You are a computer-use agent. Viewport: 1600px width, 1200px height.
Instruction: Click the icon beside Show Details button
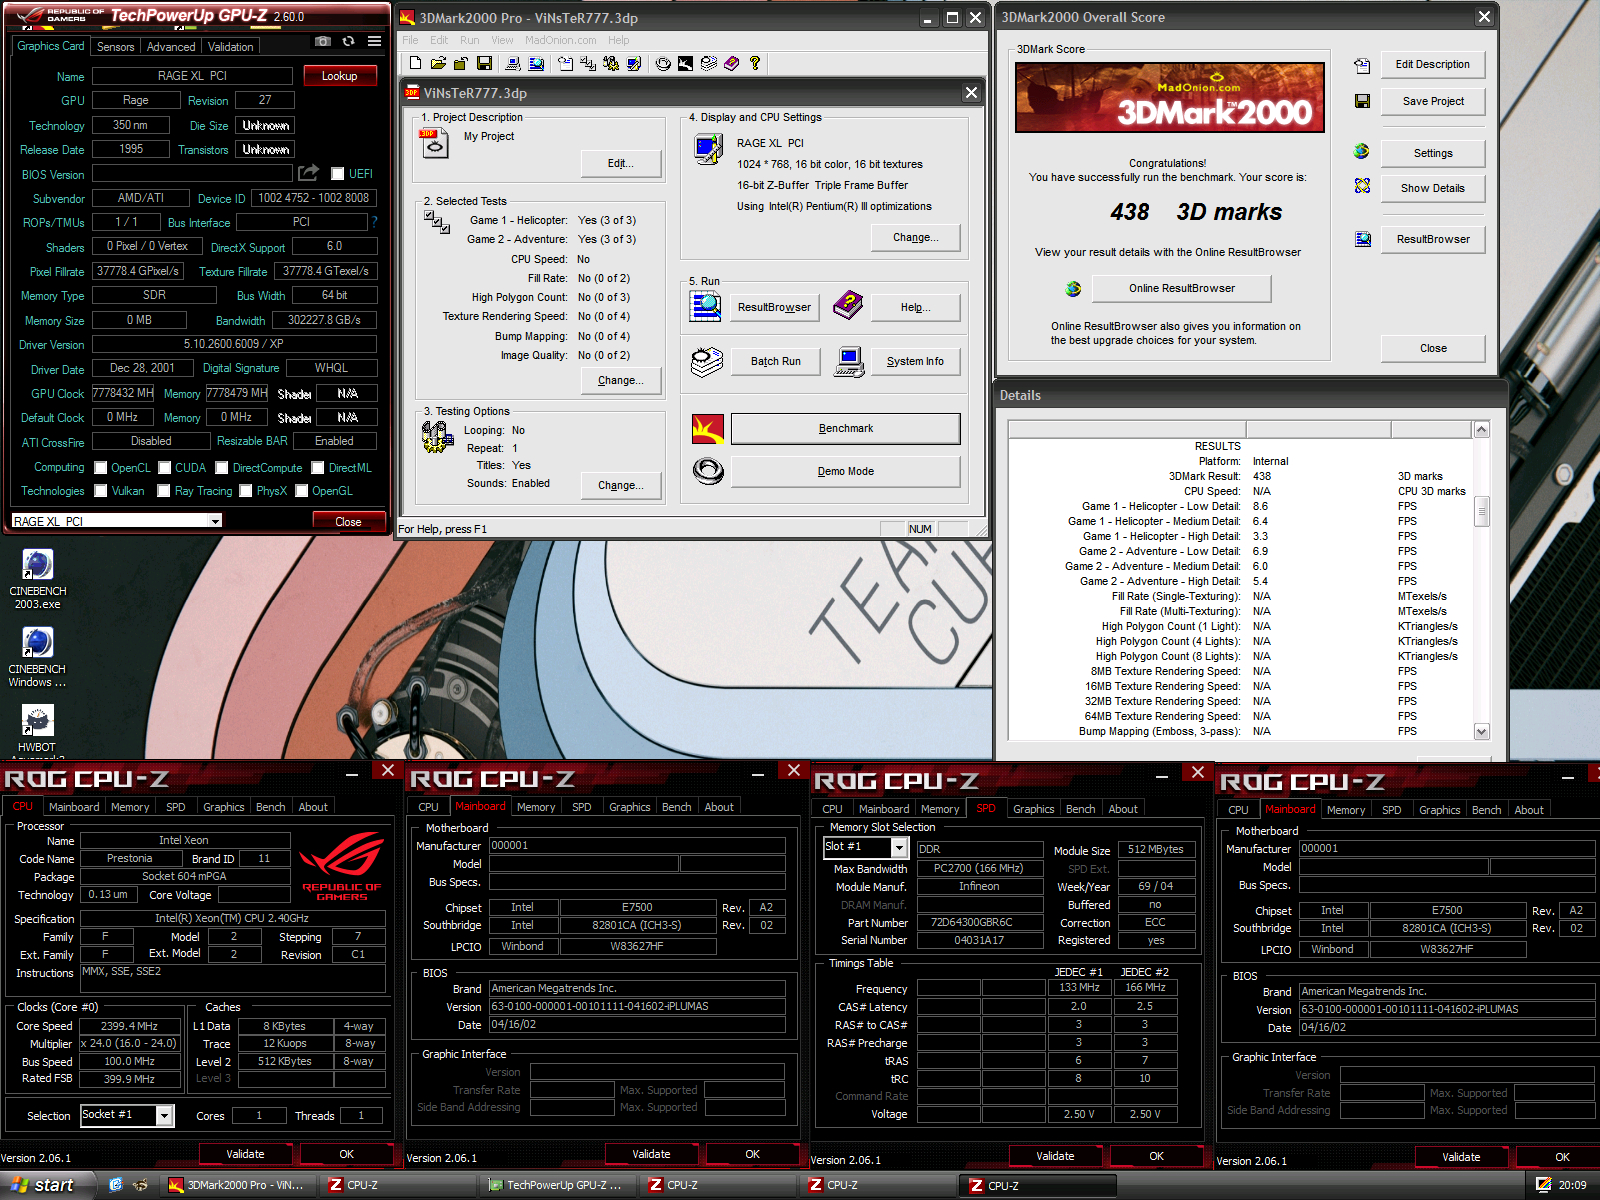pyautogui.click(x=1362, y=186)
